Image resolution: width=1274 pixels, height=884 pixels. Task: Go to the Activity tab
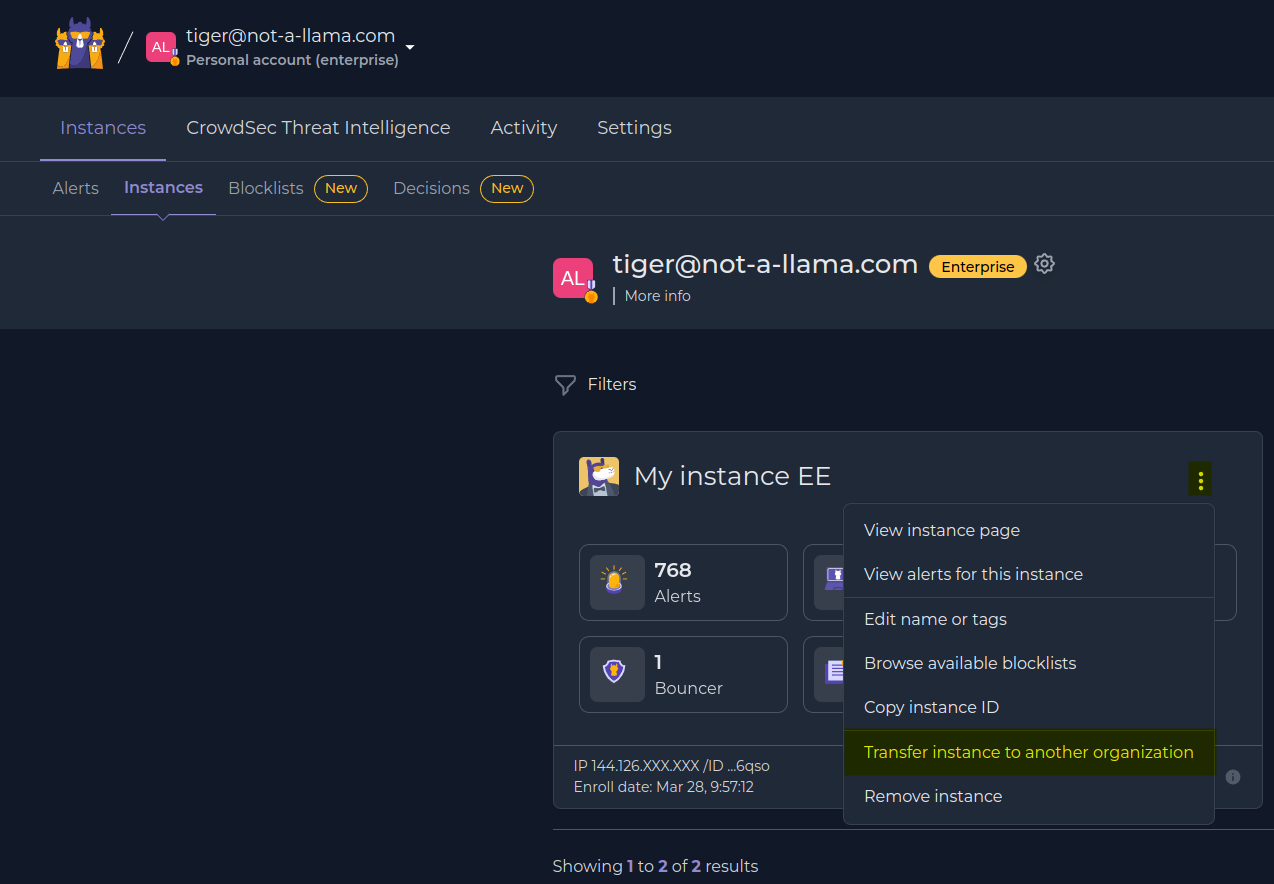(x=524, y=128)
